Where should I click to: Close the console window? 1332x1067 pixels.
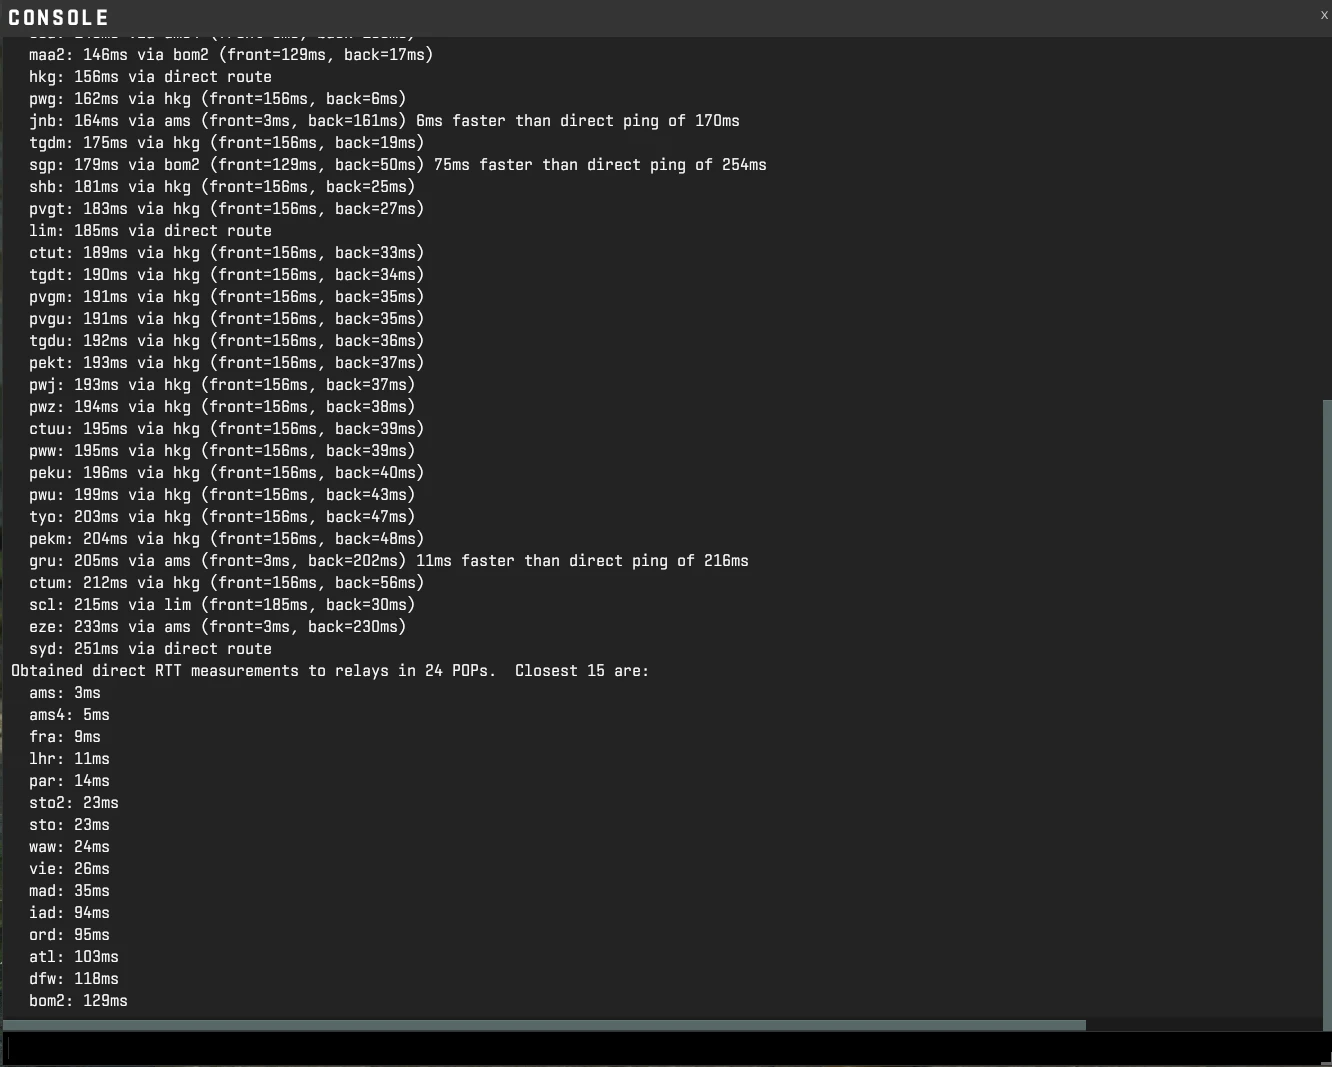(x=1324, y=15)
